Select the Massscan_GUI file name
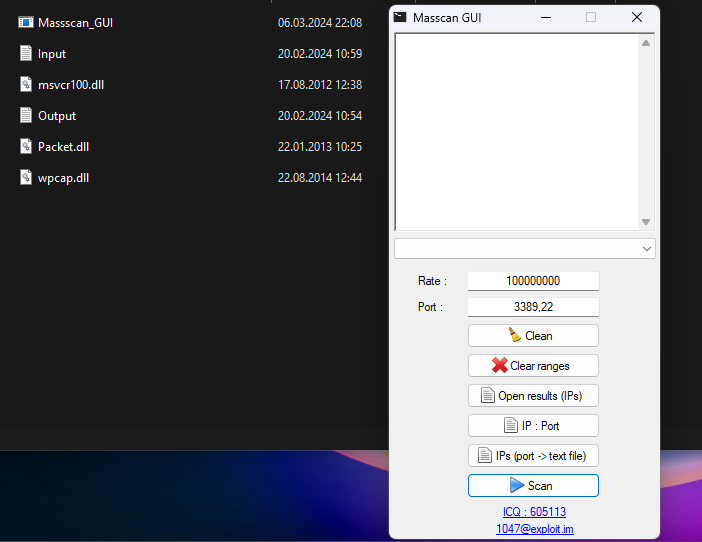The width and height of the screenshot is (702, 542). coord(75,23)
